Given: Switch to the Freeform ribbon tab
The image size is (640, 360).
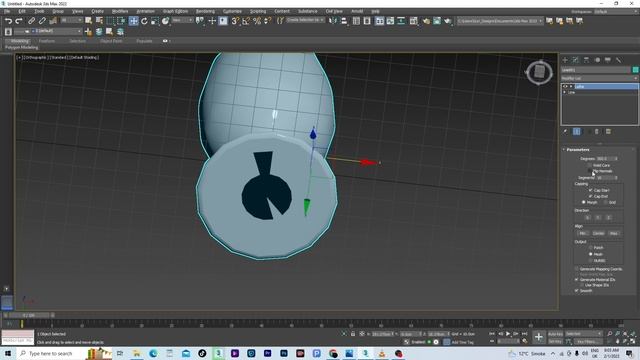Looking at the screenshot, I should [47, 41].
